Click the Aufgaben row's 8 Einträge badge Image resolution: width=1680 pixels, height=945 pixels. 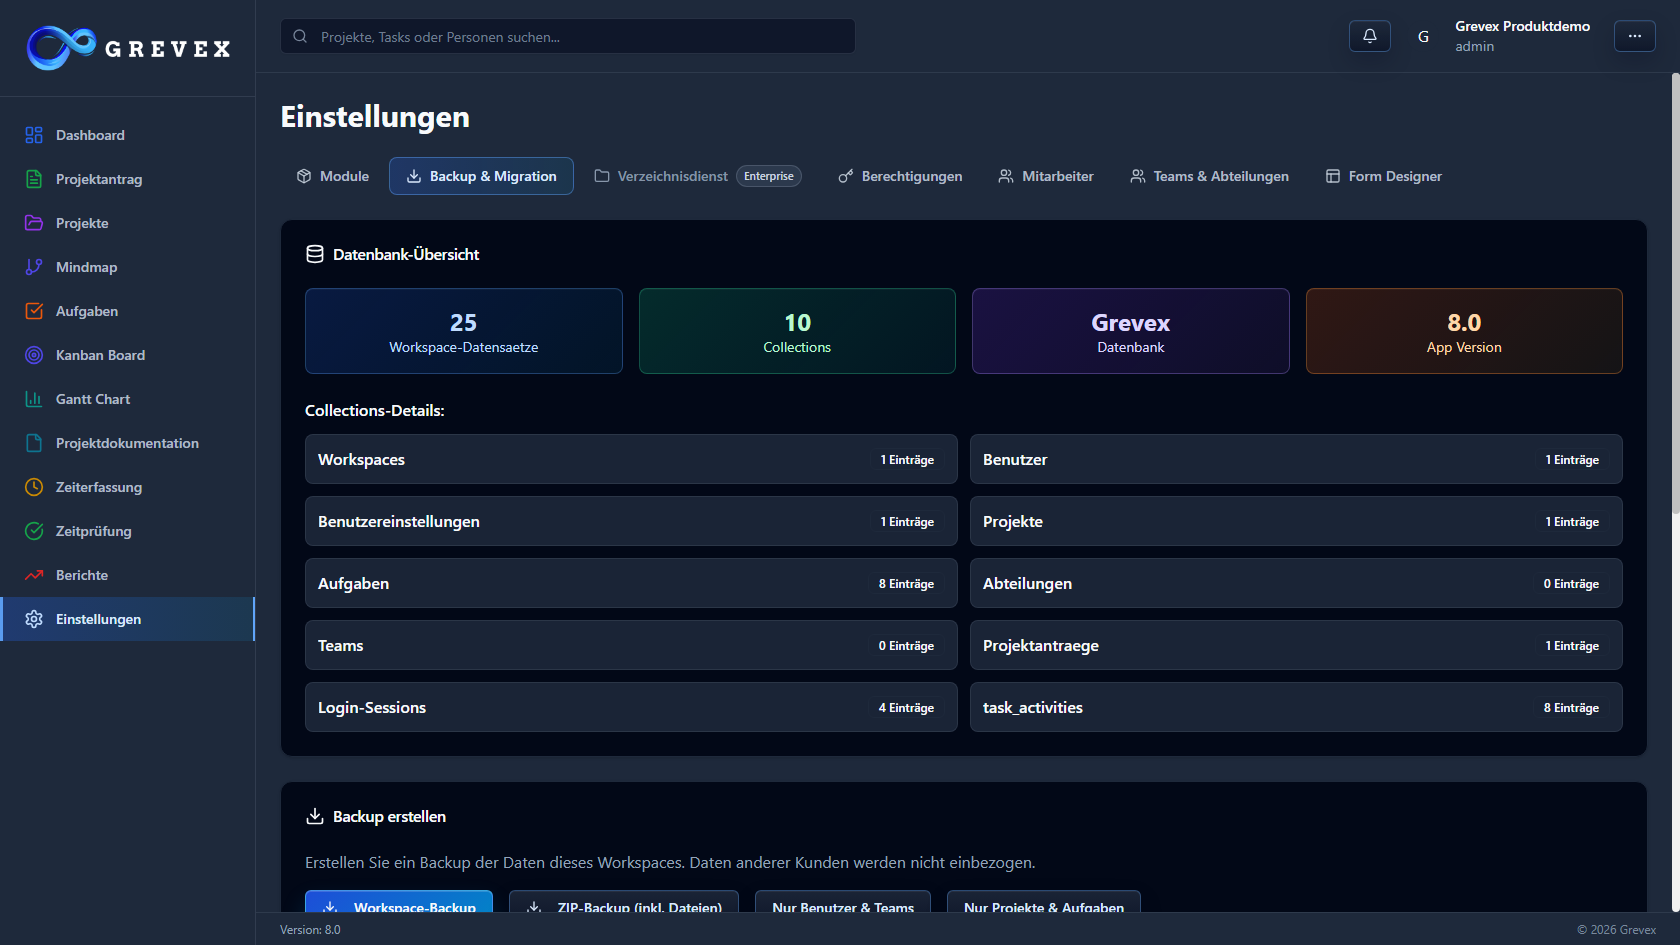(x=907, y=584)
